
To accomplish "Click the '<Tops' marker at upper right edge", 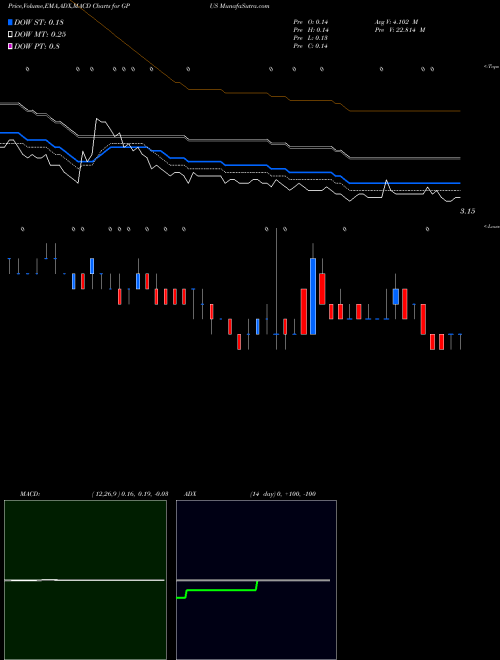I will click(x=492, y=67).
